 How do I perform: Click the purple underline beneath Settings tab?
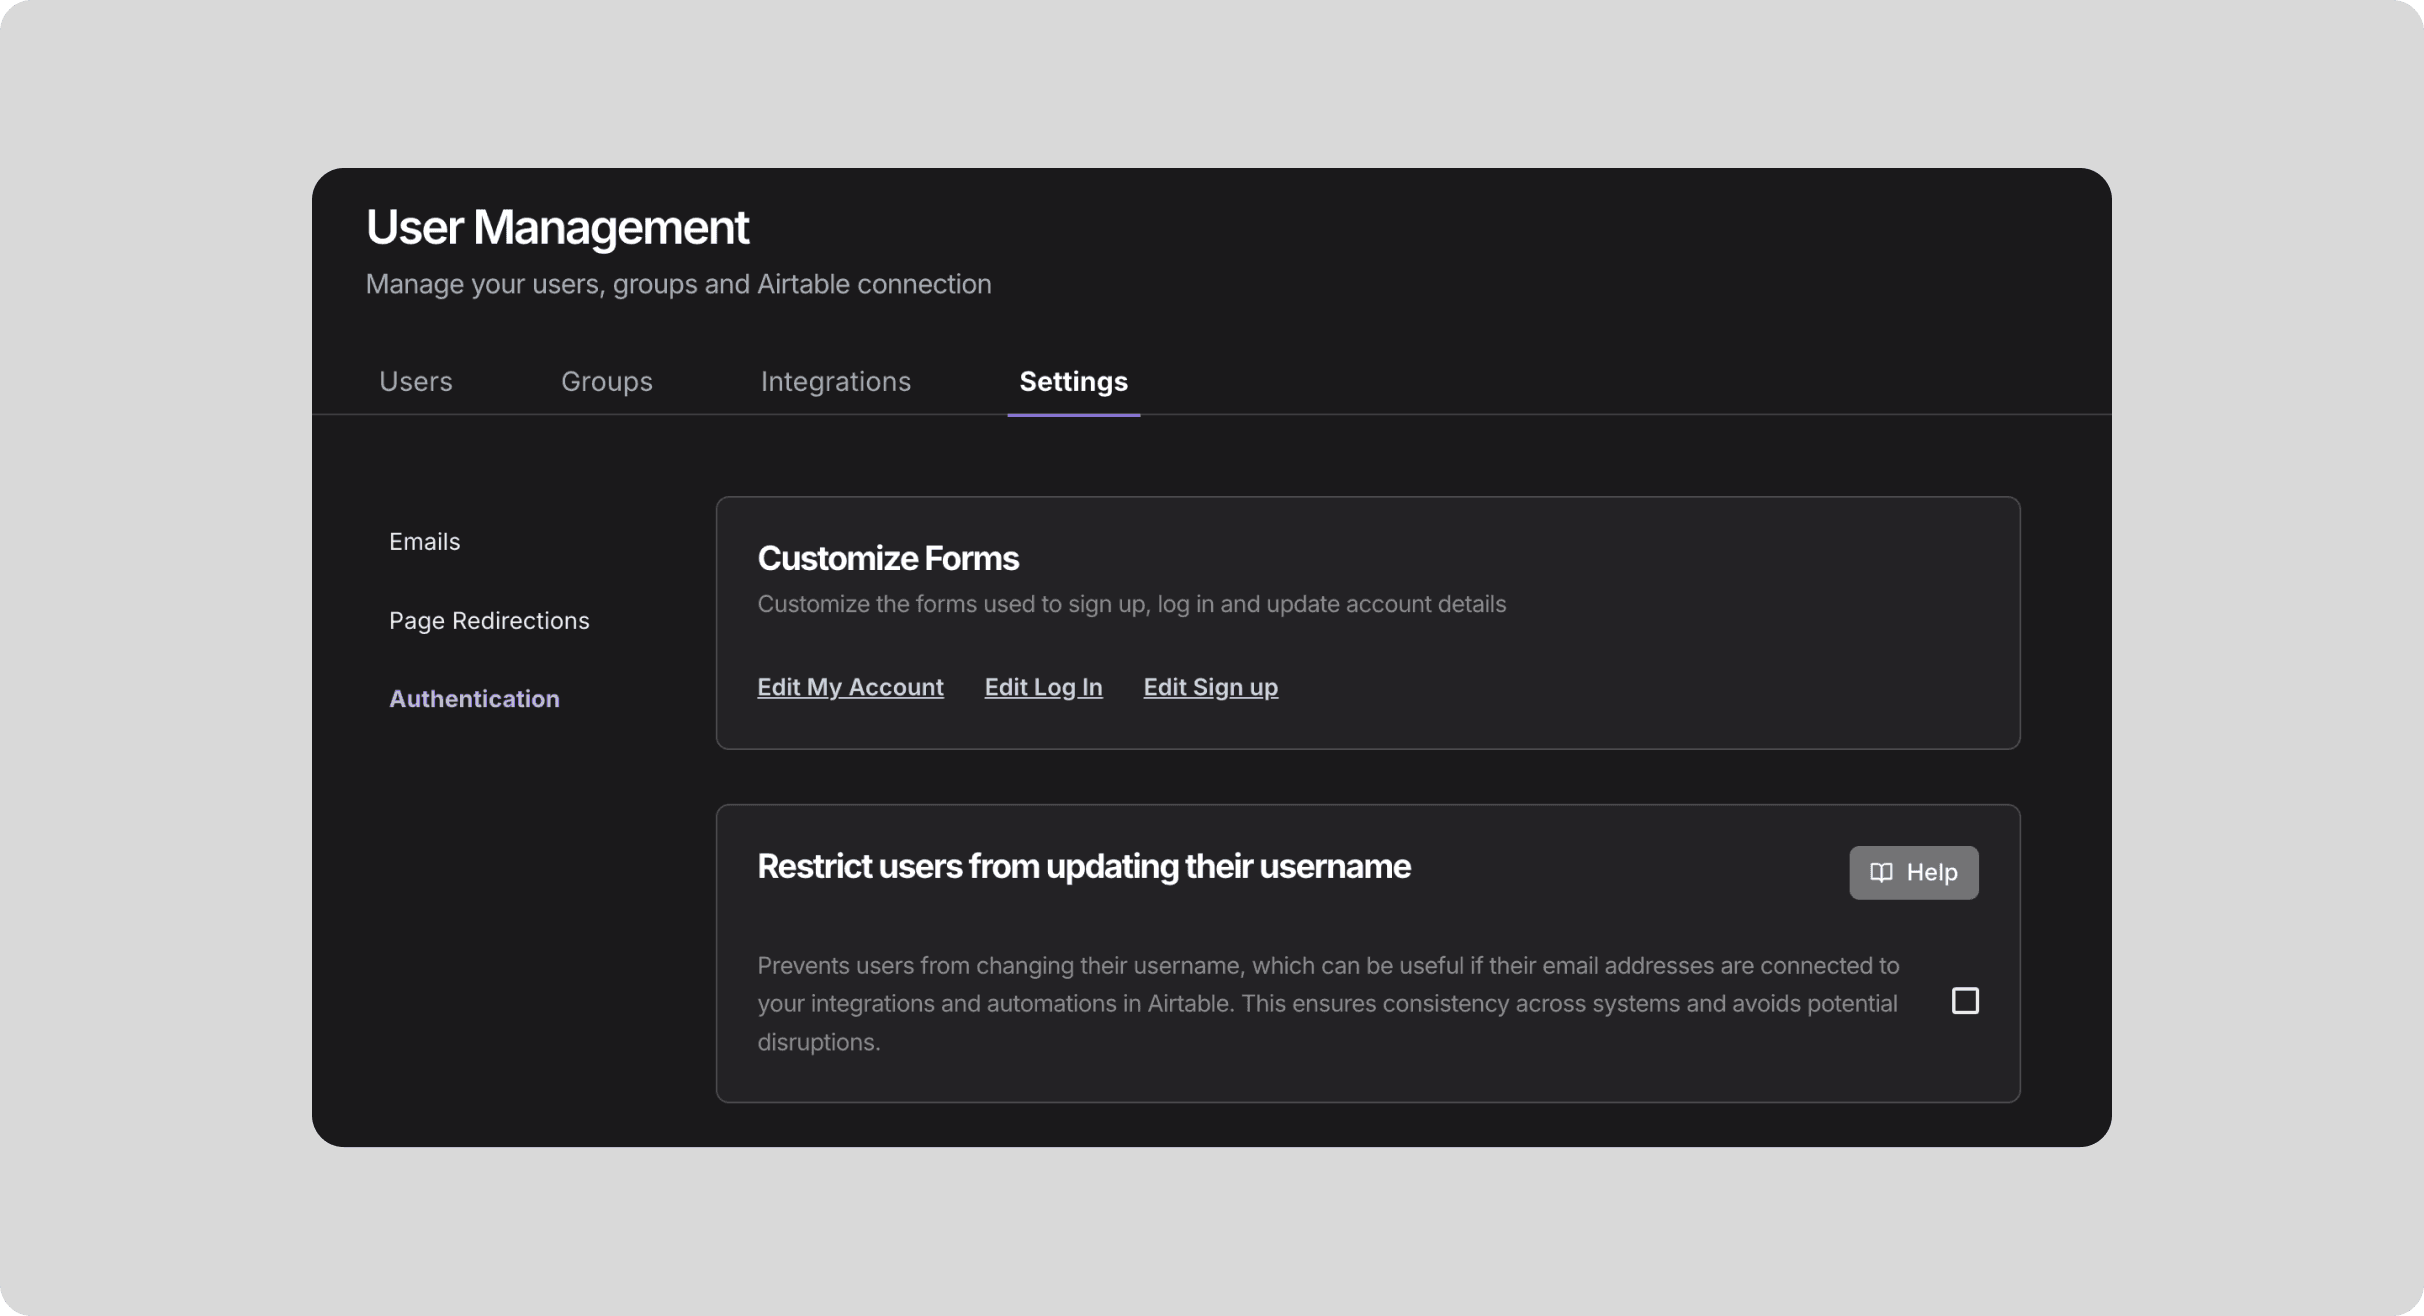point(1073,414)
